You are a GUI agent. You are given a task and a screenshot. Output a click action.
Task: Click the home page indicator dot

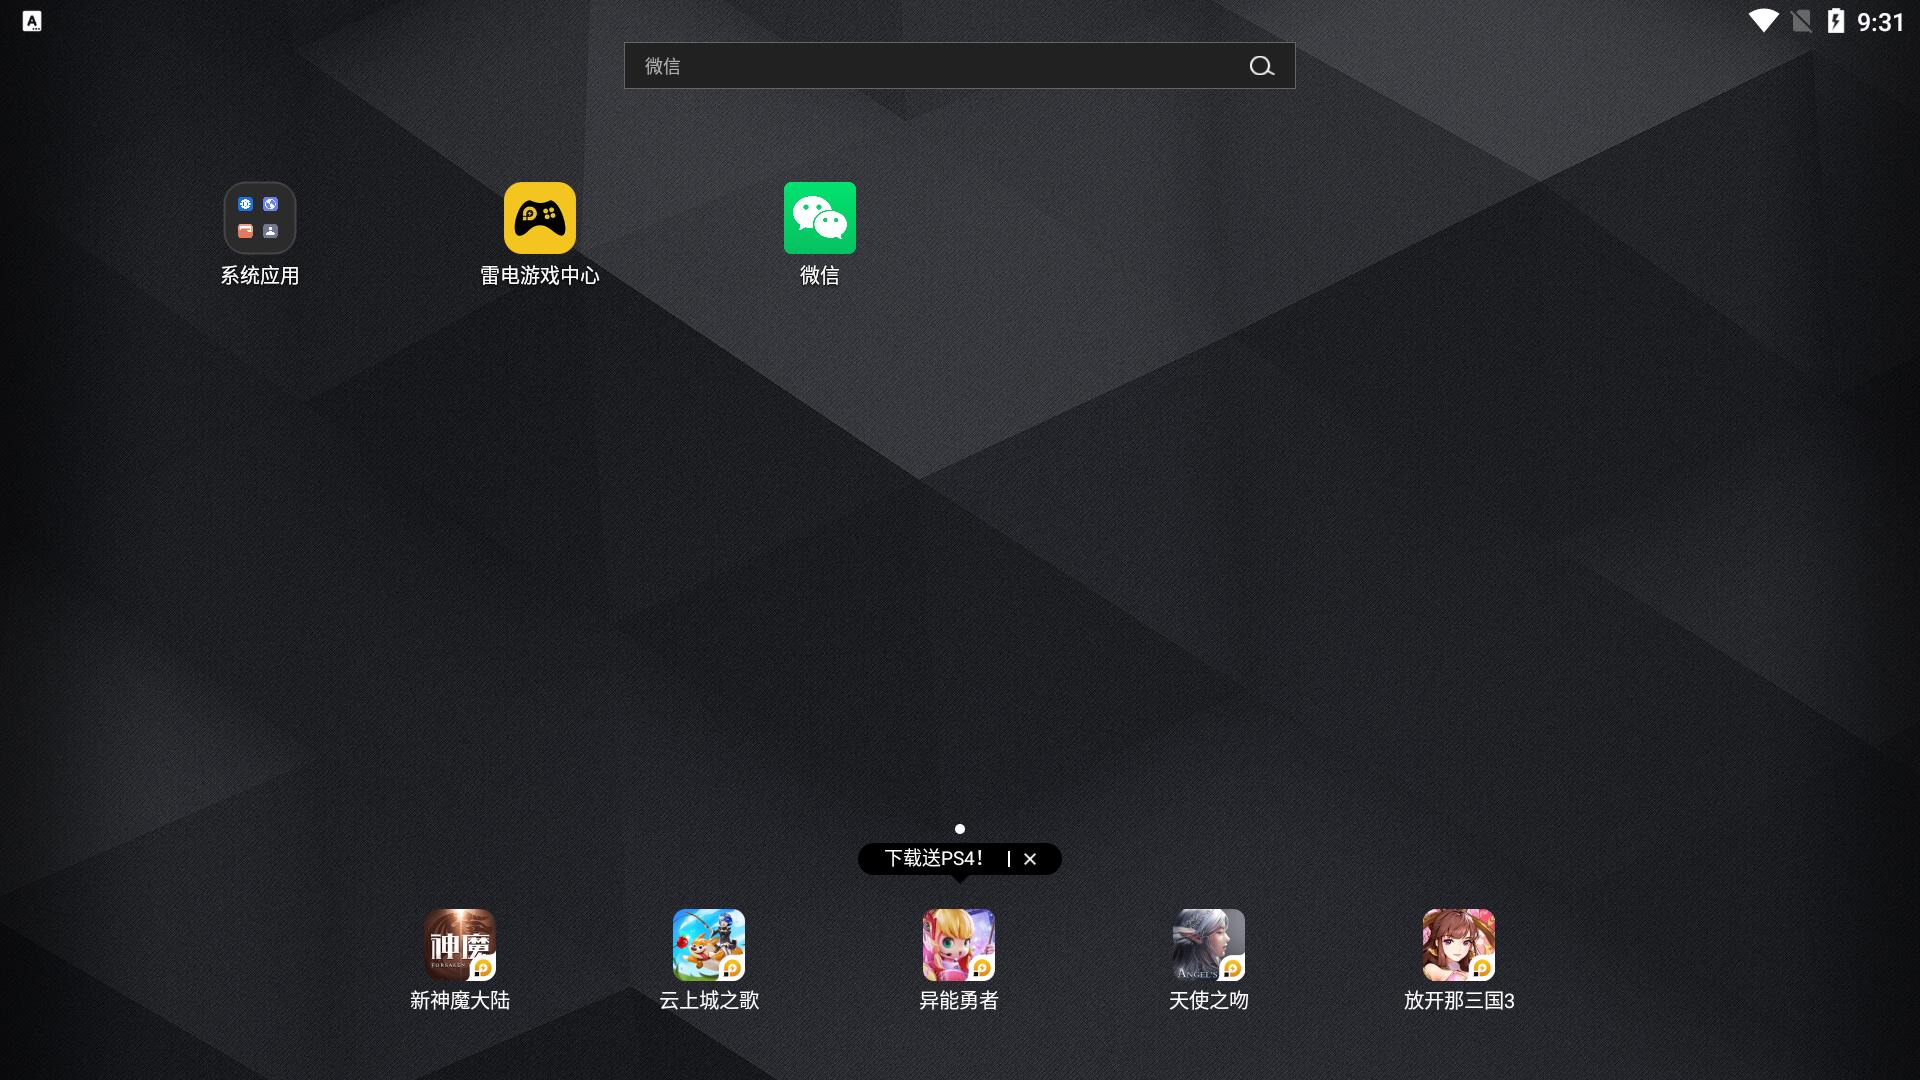pyautogui.click(x=960, y=829)
